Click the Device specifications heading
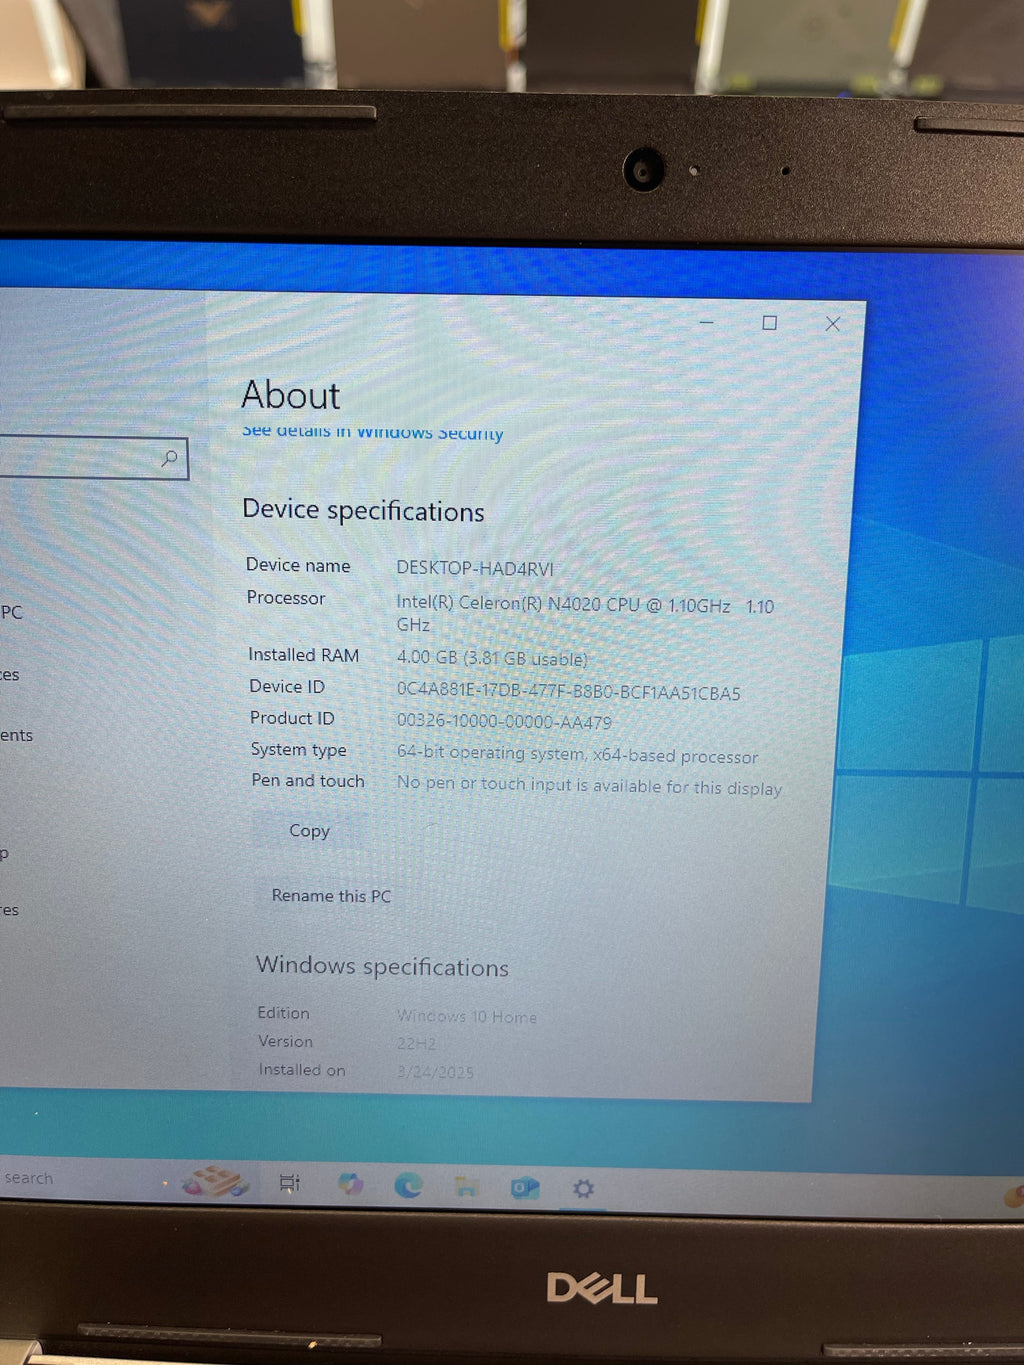Viewport: 1024px width, 1365px height. [363, 510]
